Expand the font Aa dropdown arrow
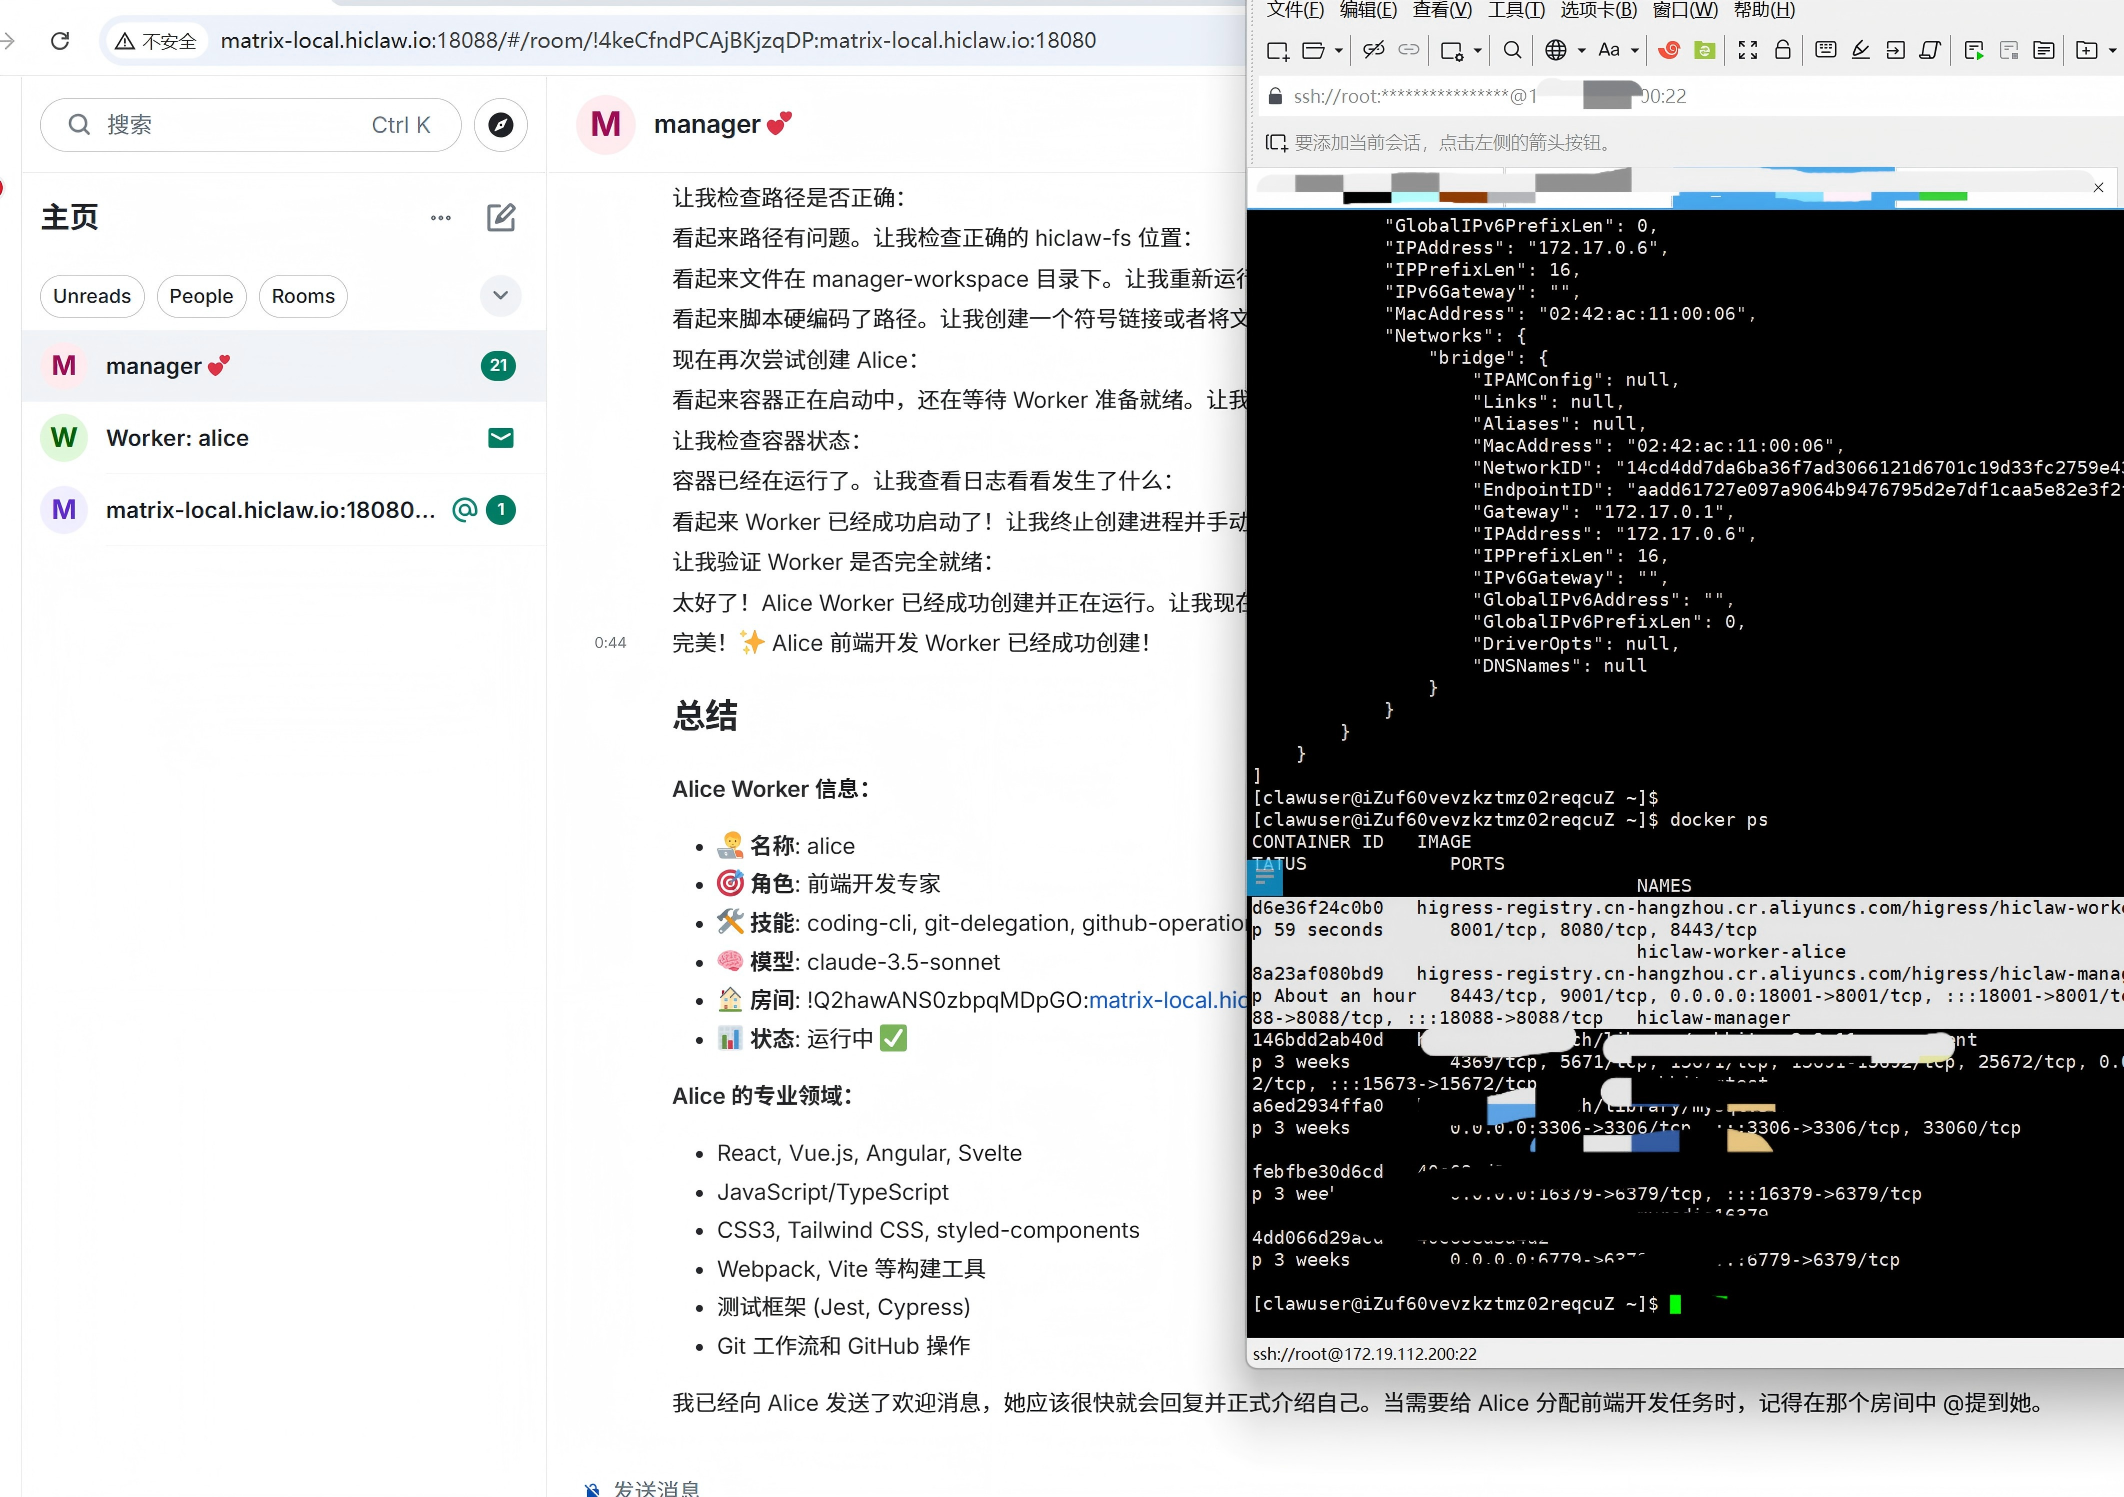2124x1497 pixels. point(1635,50)
